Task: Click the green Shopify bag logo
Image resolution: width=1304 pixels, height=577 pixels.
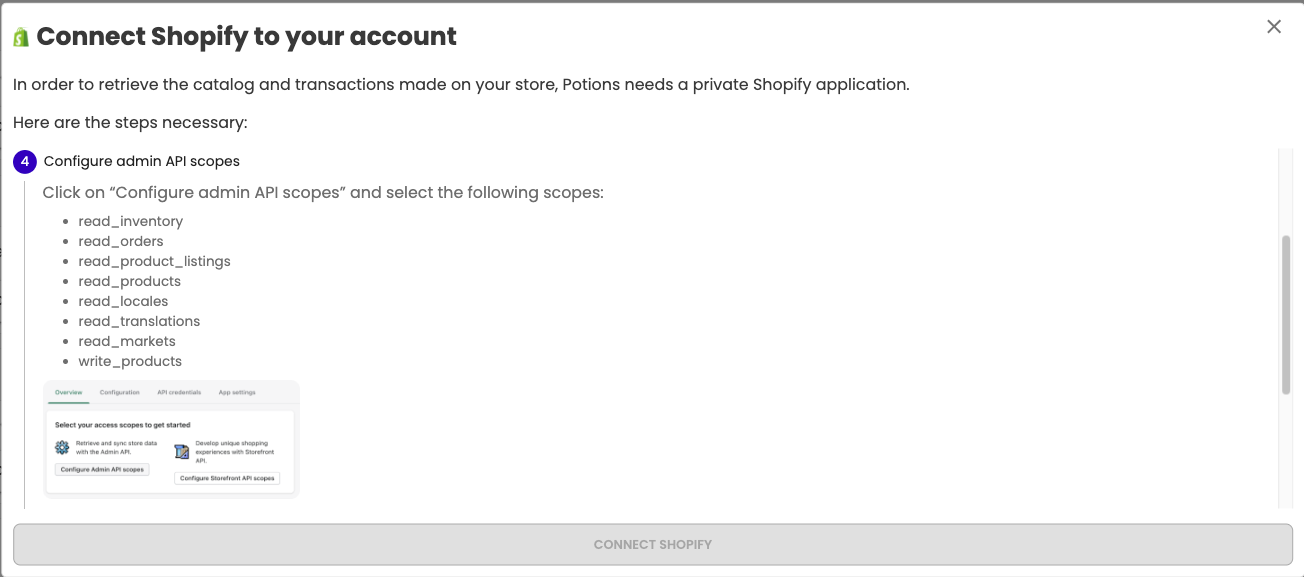Action: [x=21, y=37]
